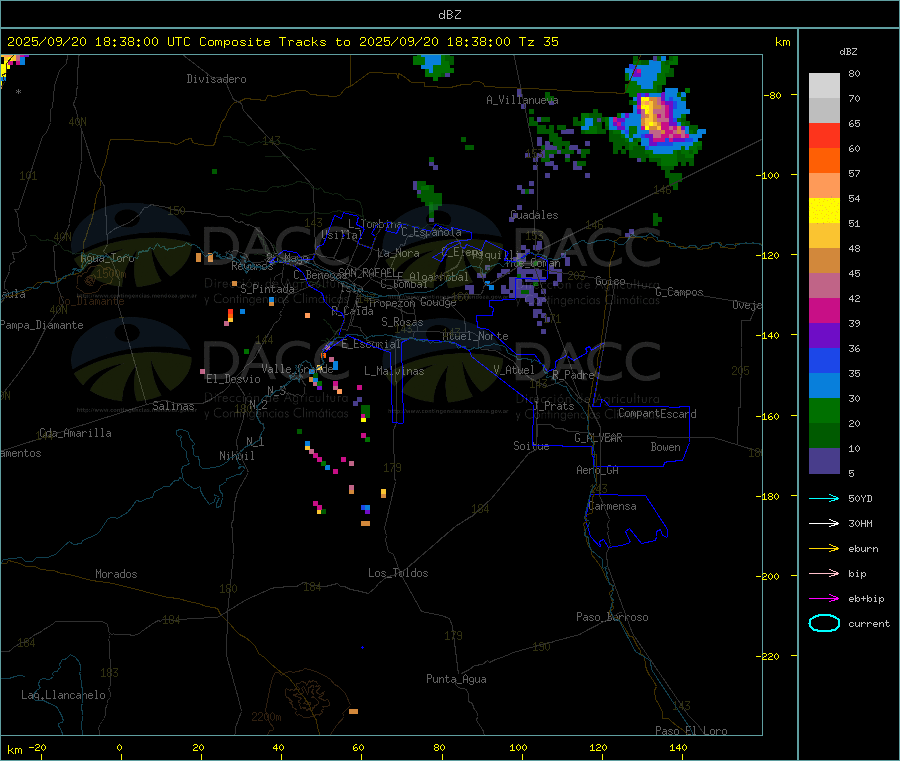The width and height of the screenshot is (900, 761).
Task: Click the A_Villanueva map label
Action: (x=522, y=100)
